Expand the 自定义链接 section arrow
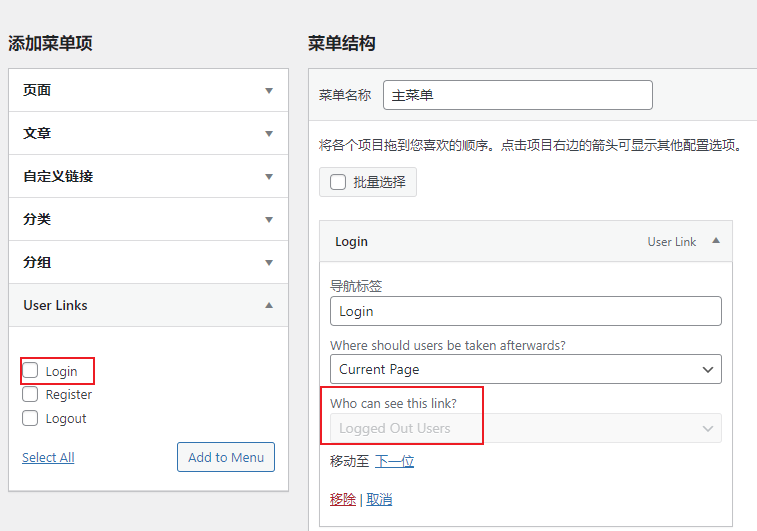Image resolution: width=757 pixels, height=531 pixels. [x=268, y=176]
